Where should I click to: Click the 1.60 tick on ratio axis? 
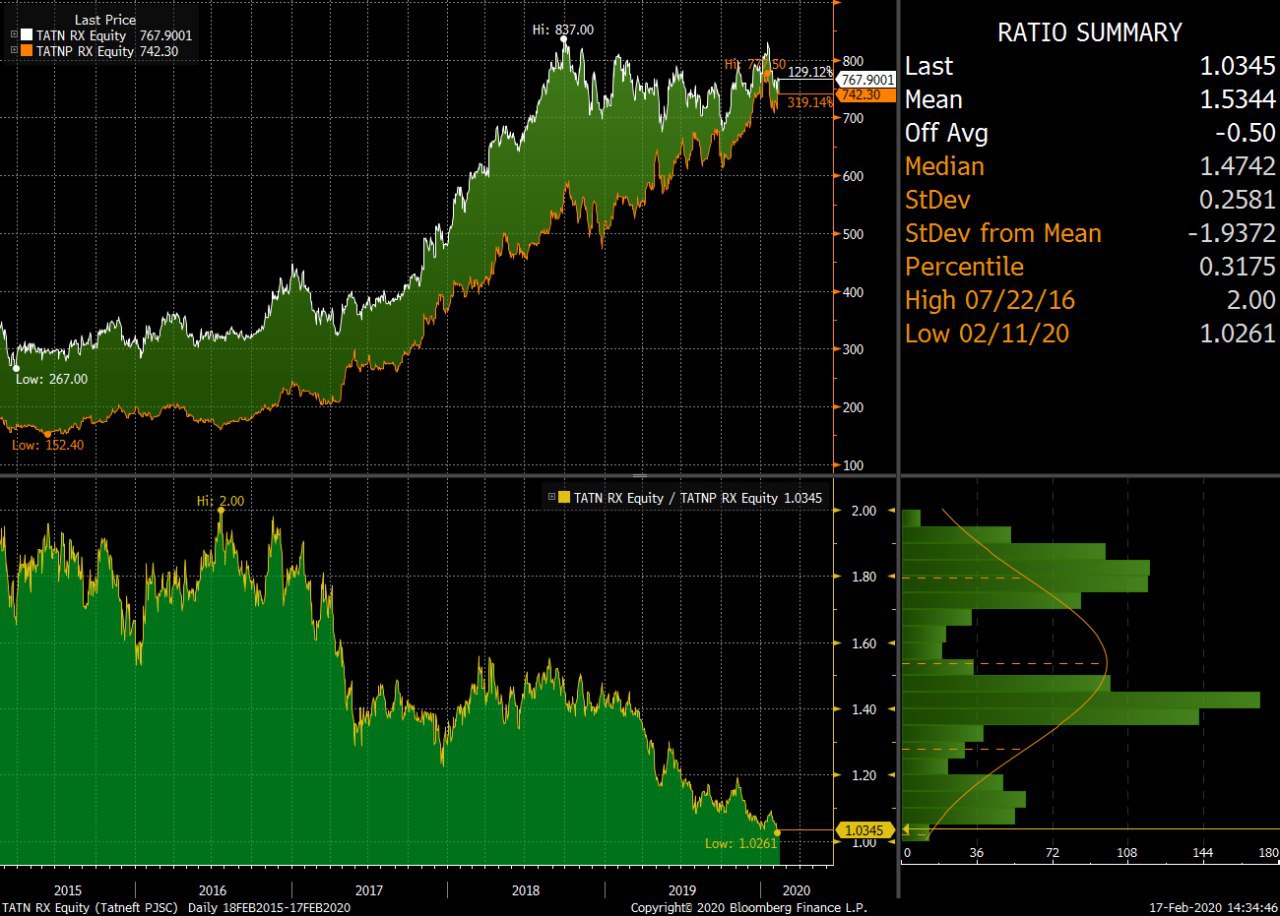(x=864, y=643)
